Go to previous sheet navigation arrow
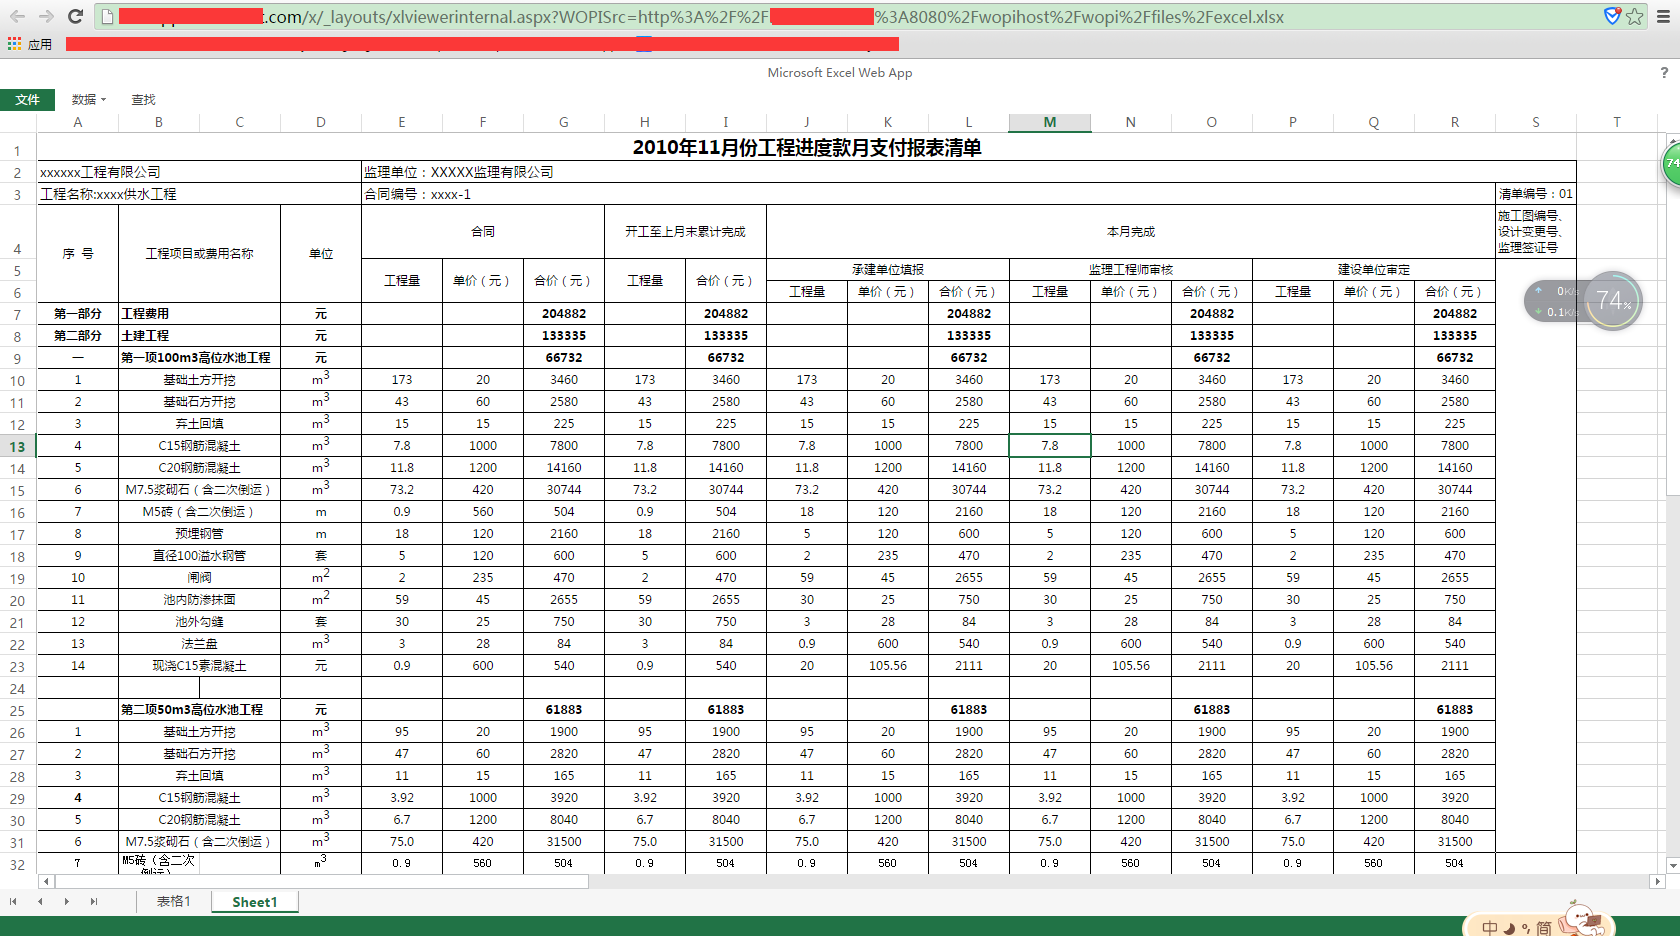Viewport: 1680px width, 936px height. (40, 901)
